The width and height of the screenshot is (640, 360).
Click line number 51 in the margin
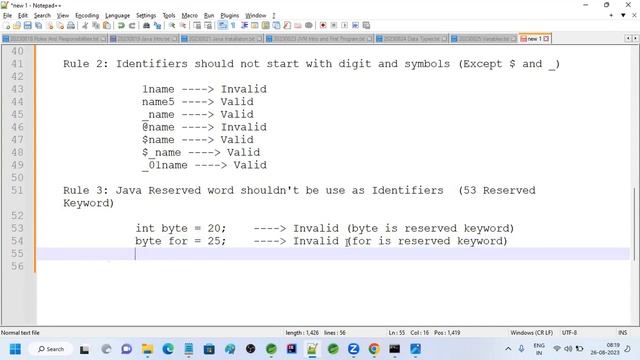[x=17, y=190]
